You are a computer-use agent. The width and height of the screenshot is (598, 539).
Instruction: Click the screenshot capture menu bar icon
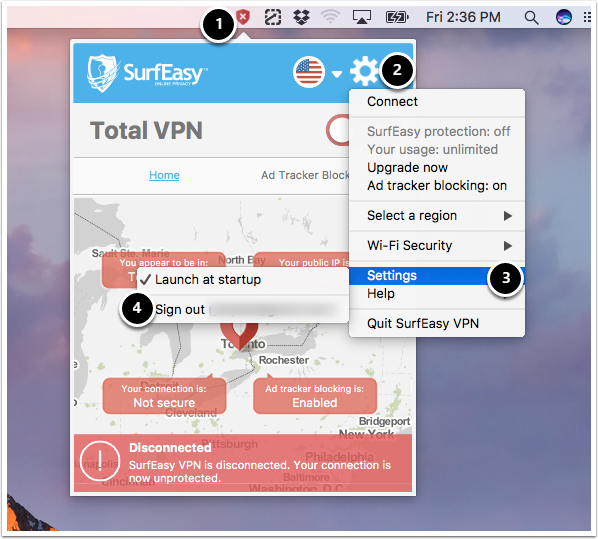[273, 17]
